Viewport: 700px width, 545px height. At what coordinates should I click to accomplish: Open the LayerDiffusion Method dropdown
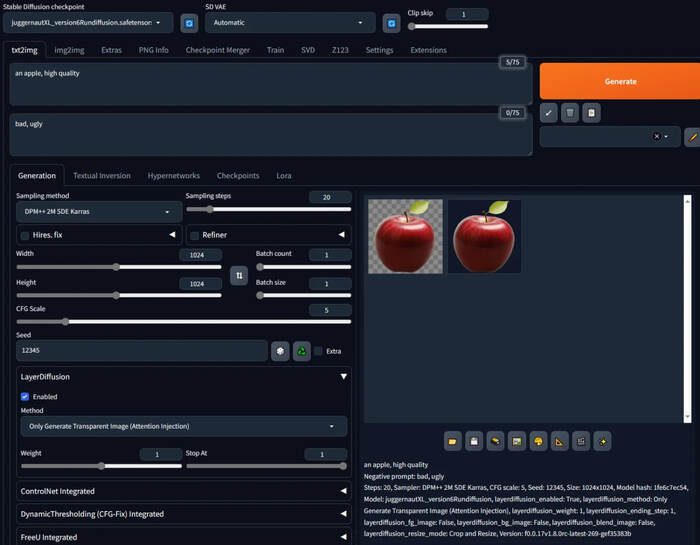(183, 426)
